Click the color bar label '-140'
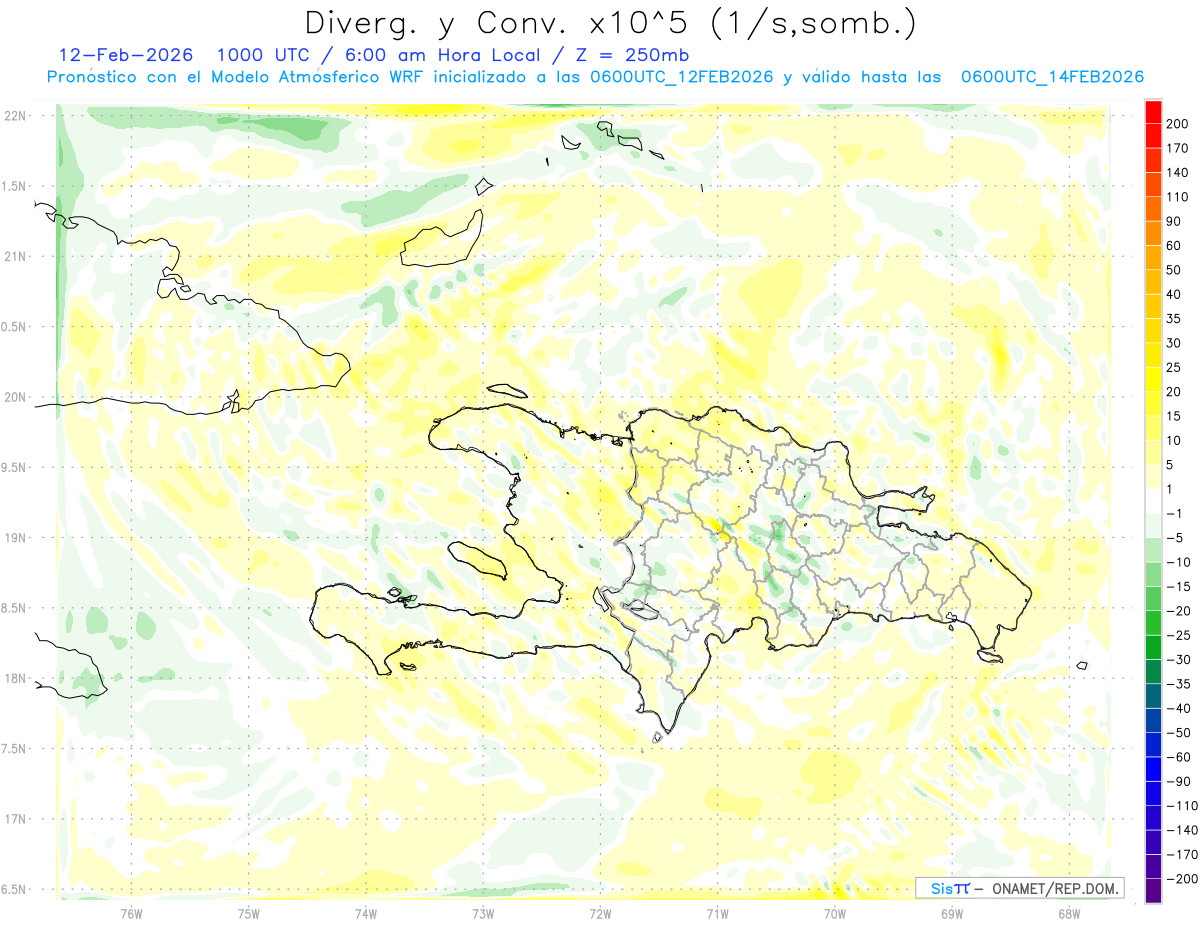Viewport: 1200px width, 927px height. 1182,830
